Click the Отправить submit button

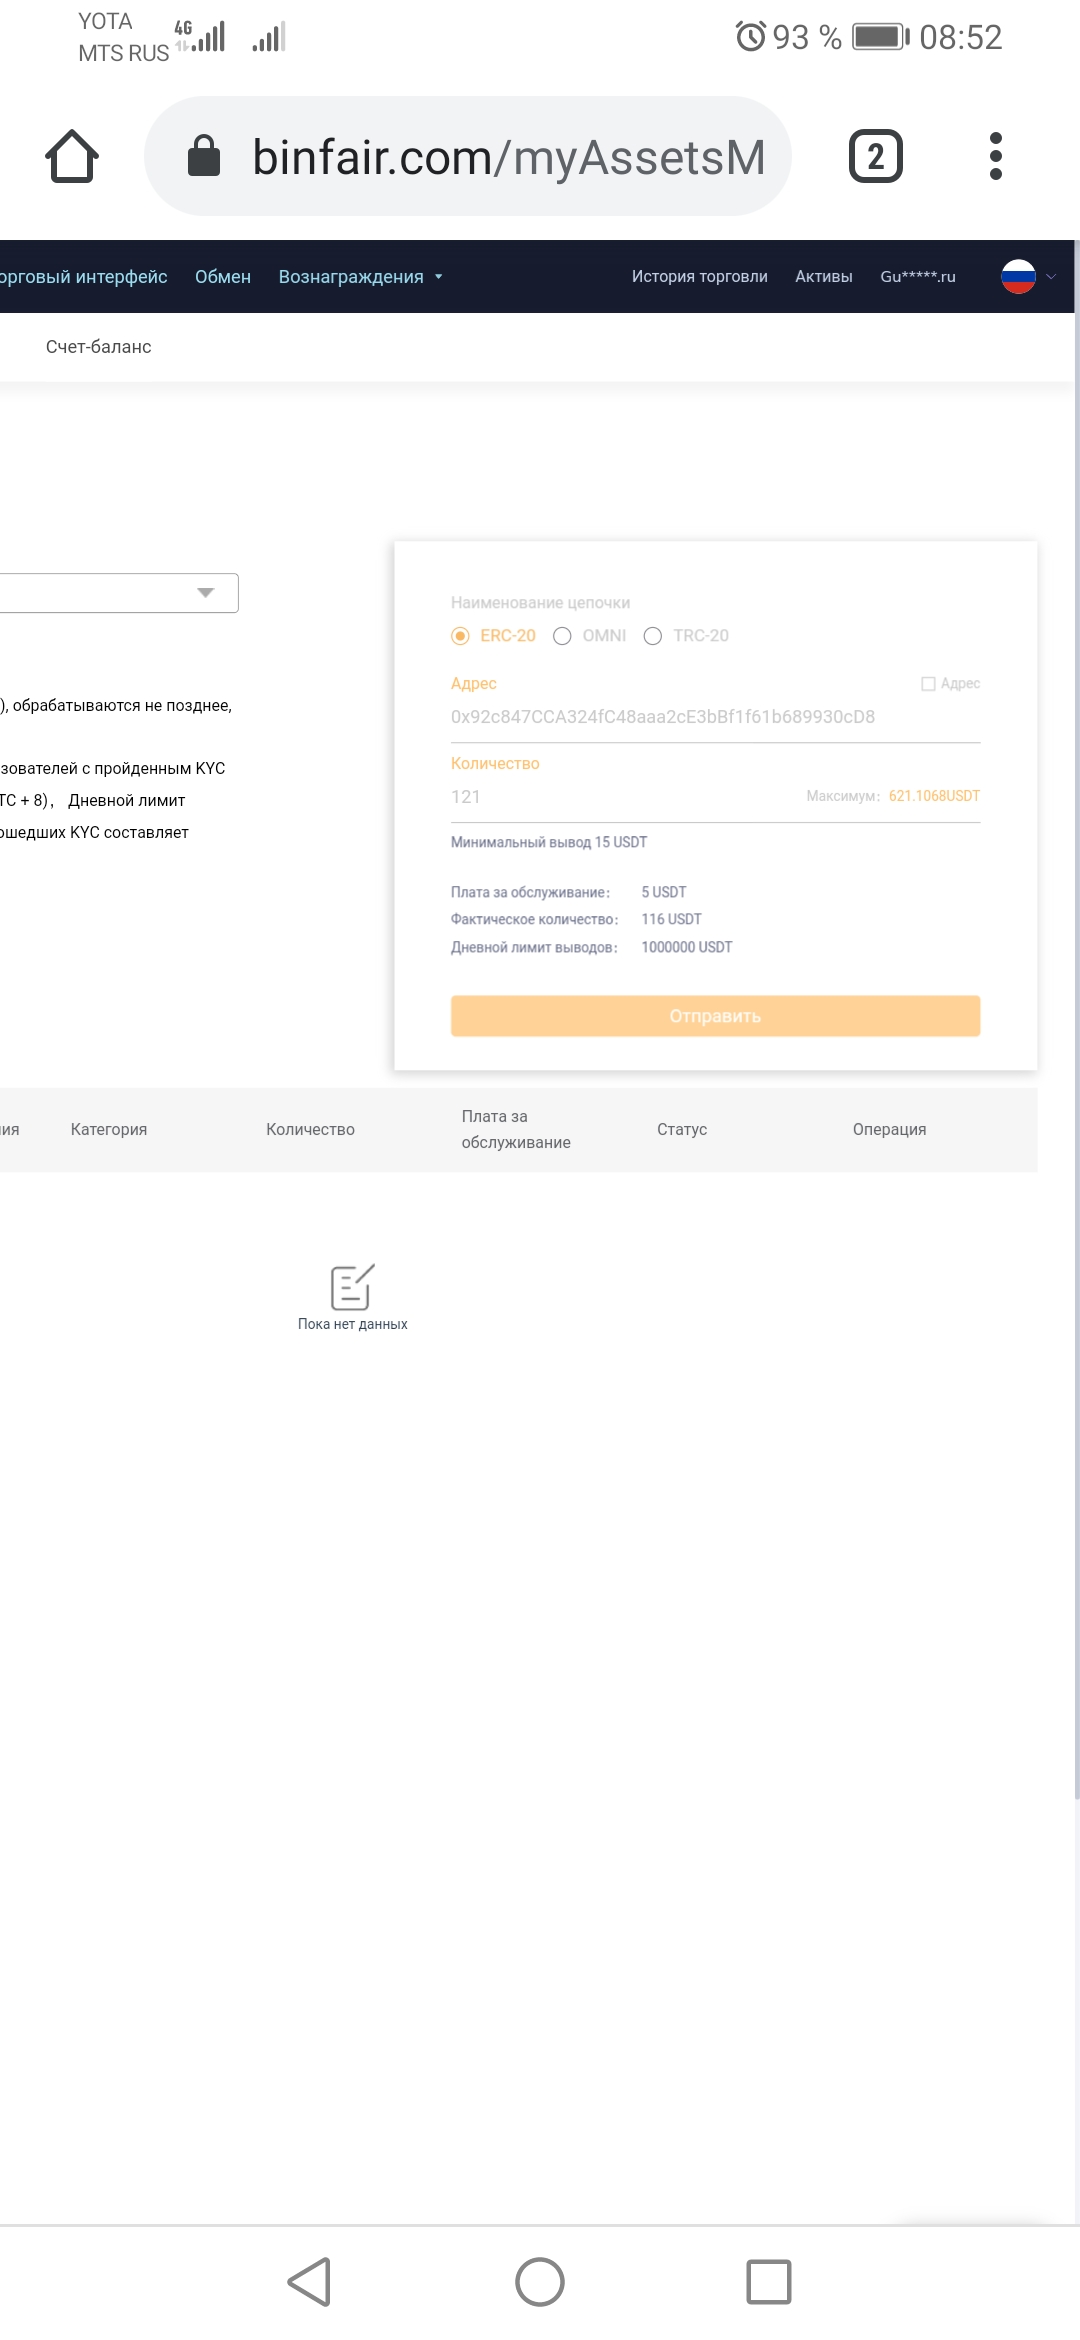click(715, 1016)
